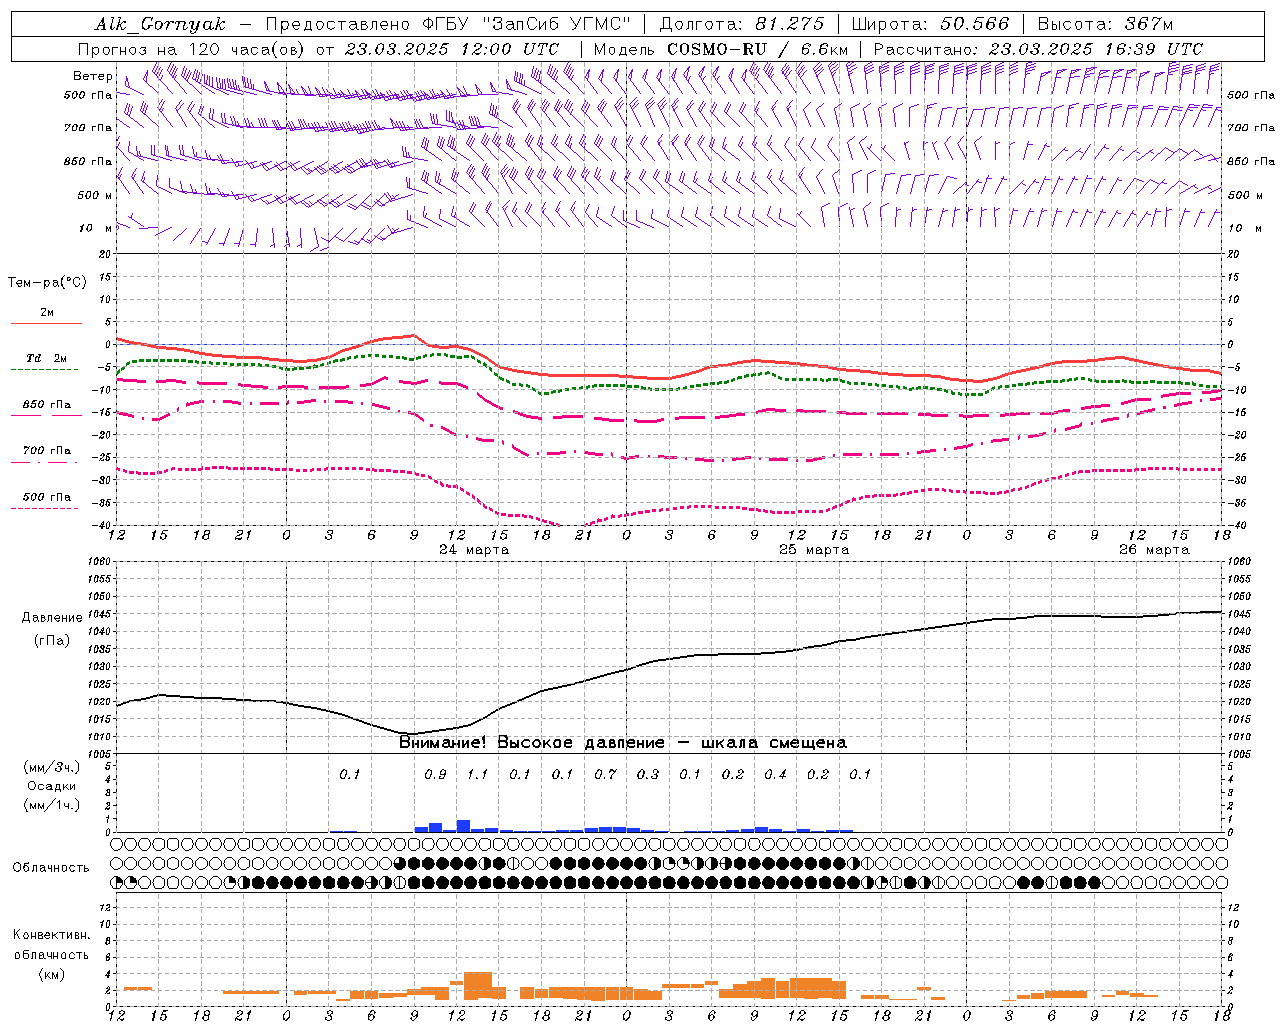Click the 0.3 precipitation total value
The height and width of the screenshot is (1024, 1280).
point(647,774)
